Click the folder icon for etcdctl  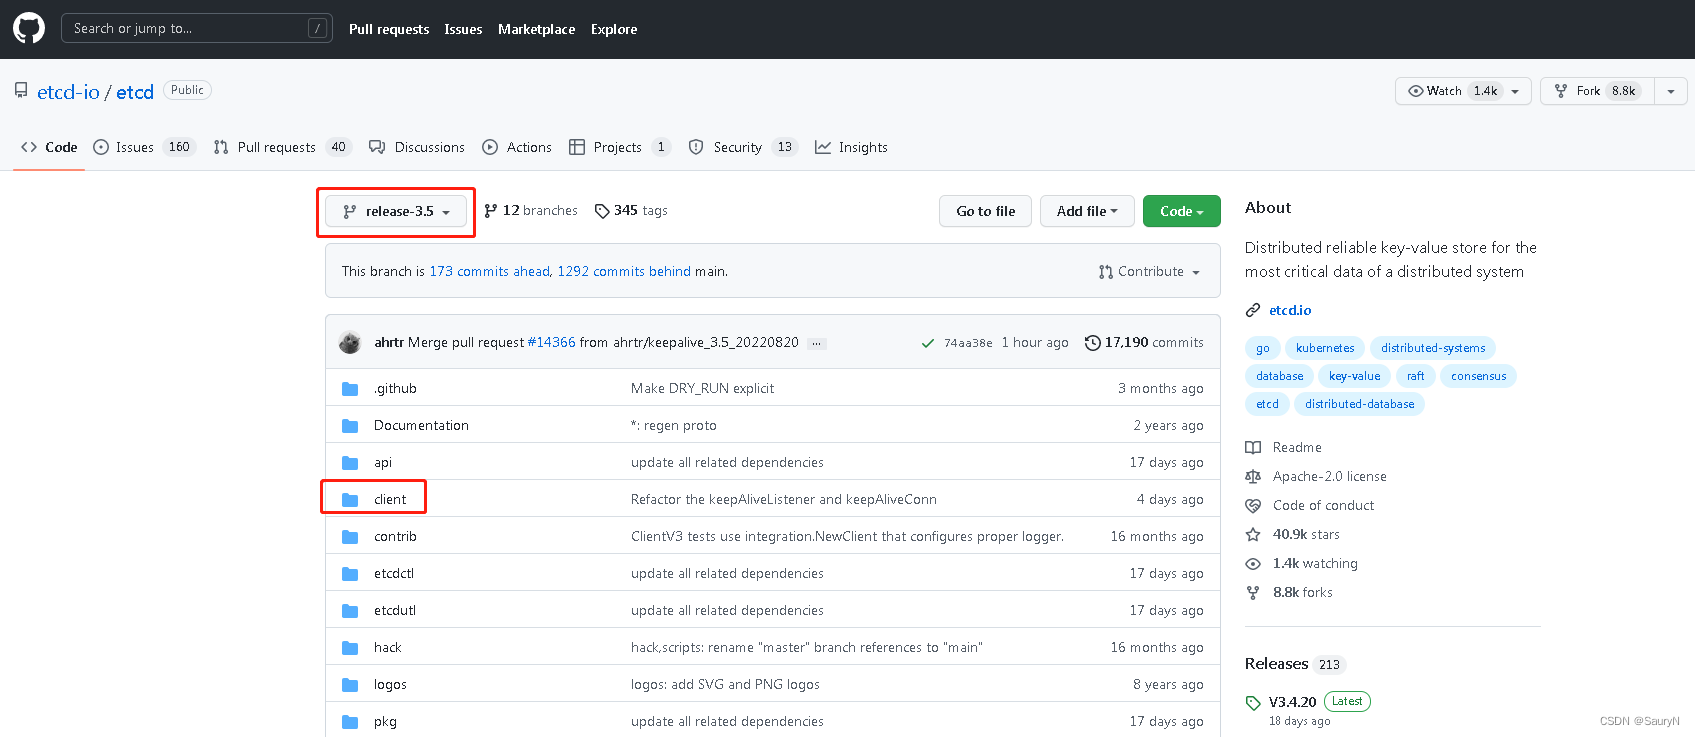[350, 574]
